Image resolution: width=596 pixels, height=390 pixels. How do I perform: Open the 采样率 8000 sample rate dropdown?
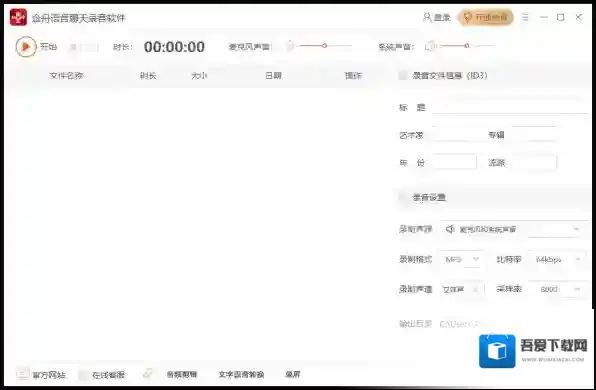tap(558, 289)
